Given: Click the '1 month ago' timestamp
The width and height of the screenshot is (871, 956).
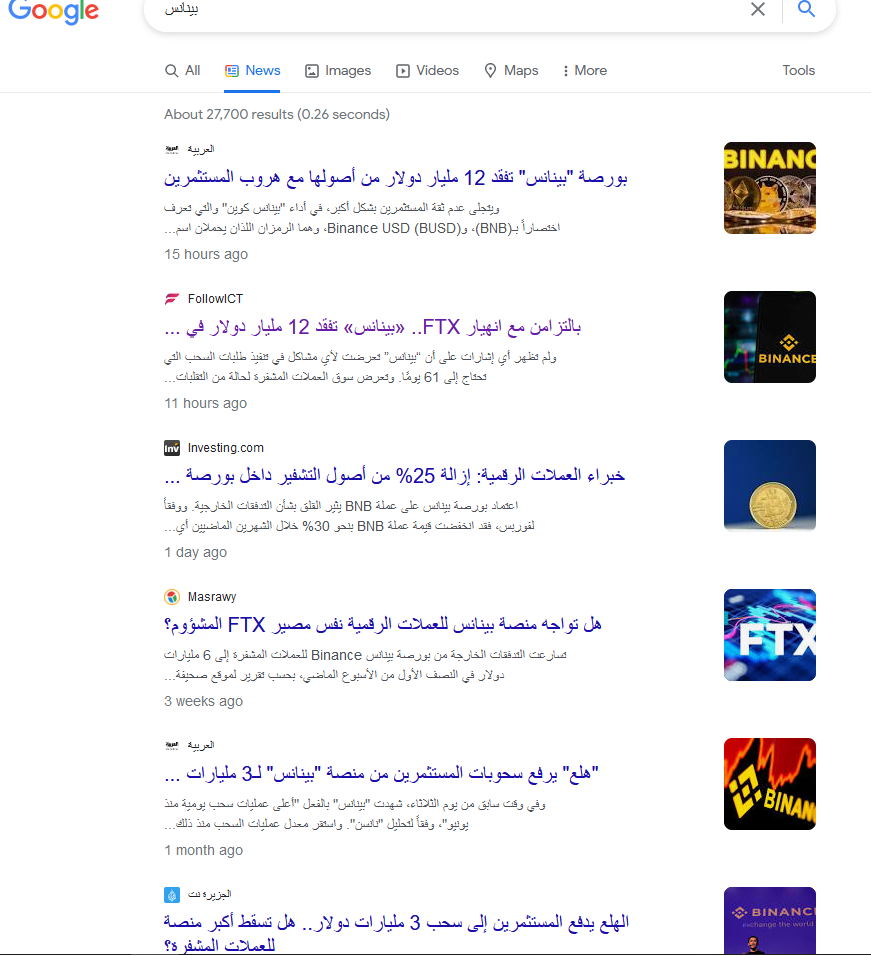Looking at the screenshot, I should coord(203,851).
